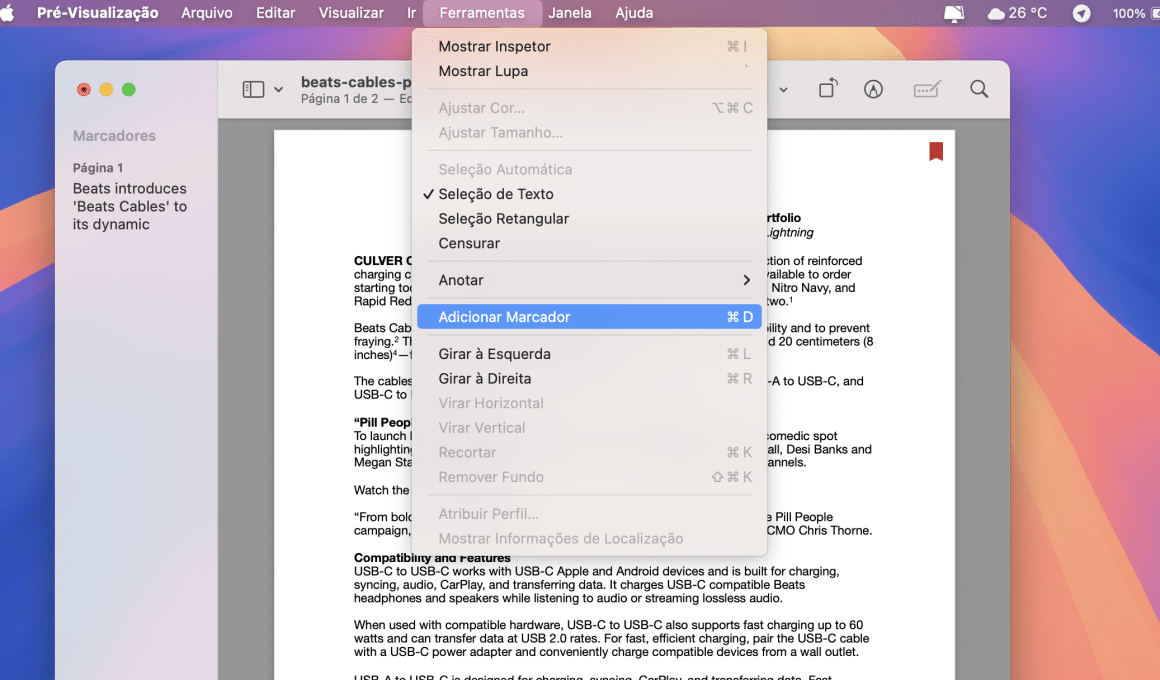Expand the toolbar chevron beside the rotate icon

click(x=783, y=90)
